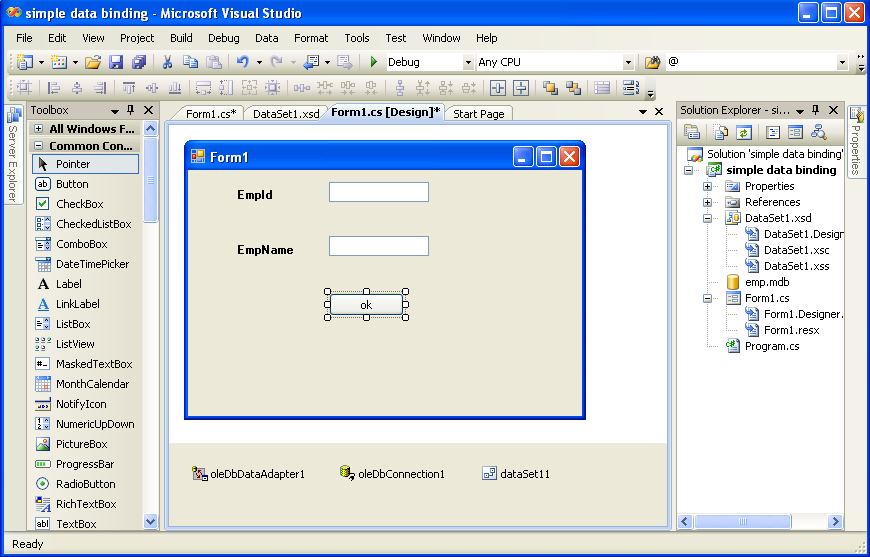Expand the All Windows Forms toolbox group
The image size is (870, 557).
click(38, 129)
